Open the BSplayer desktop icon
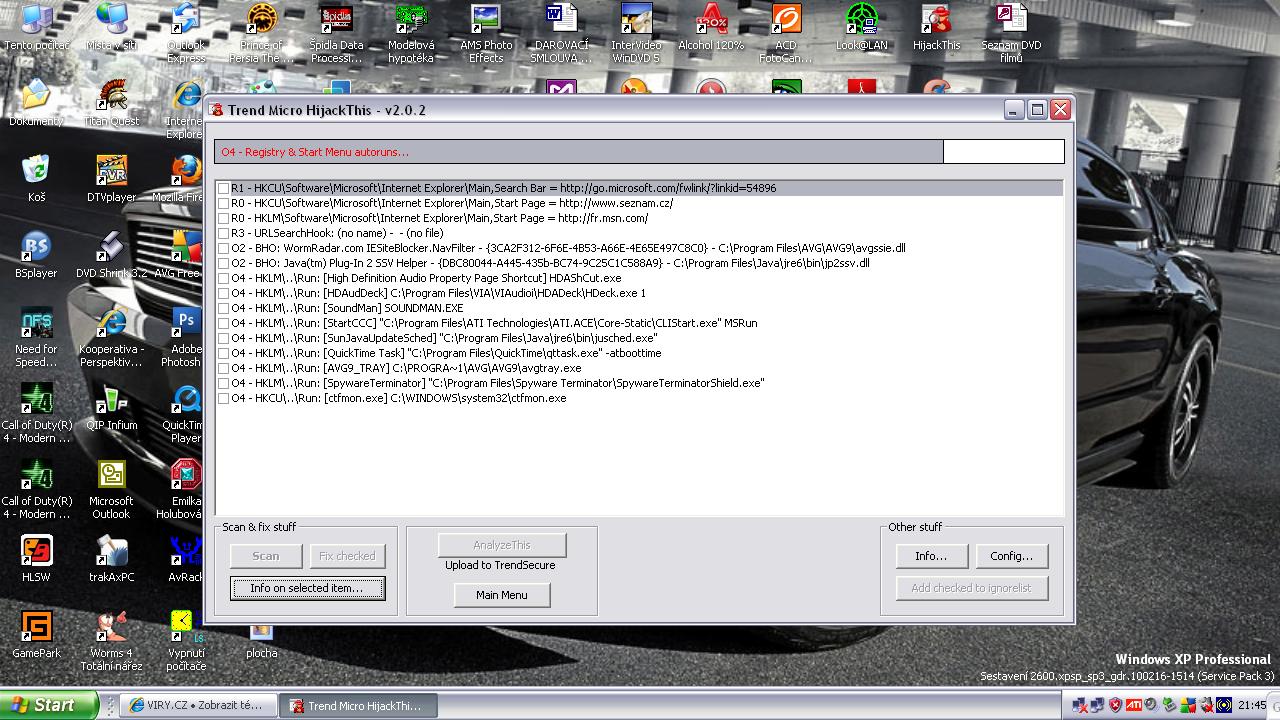 [x=36, y=249]
